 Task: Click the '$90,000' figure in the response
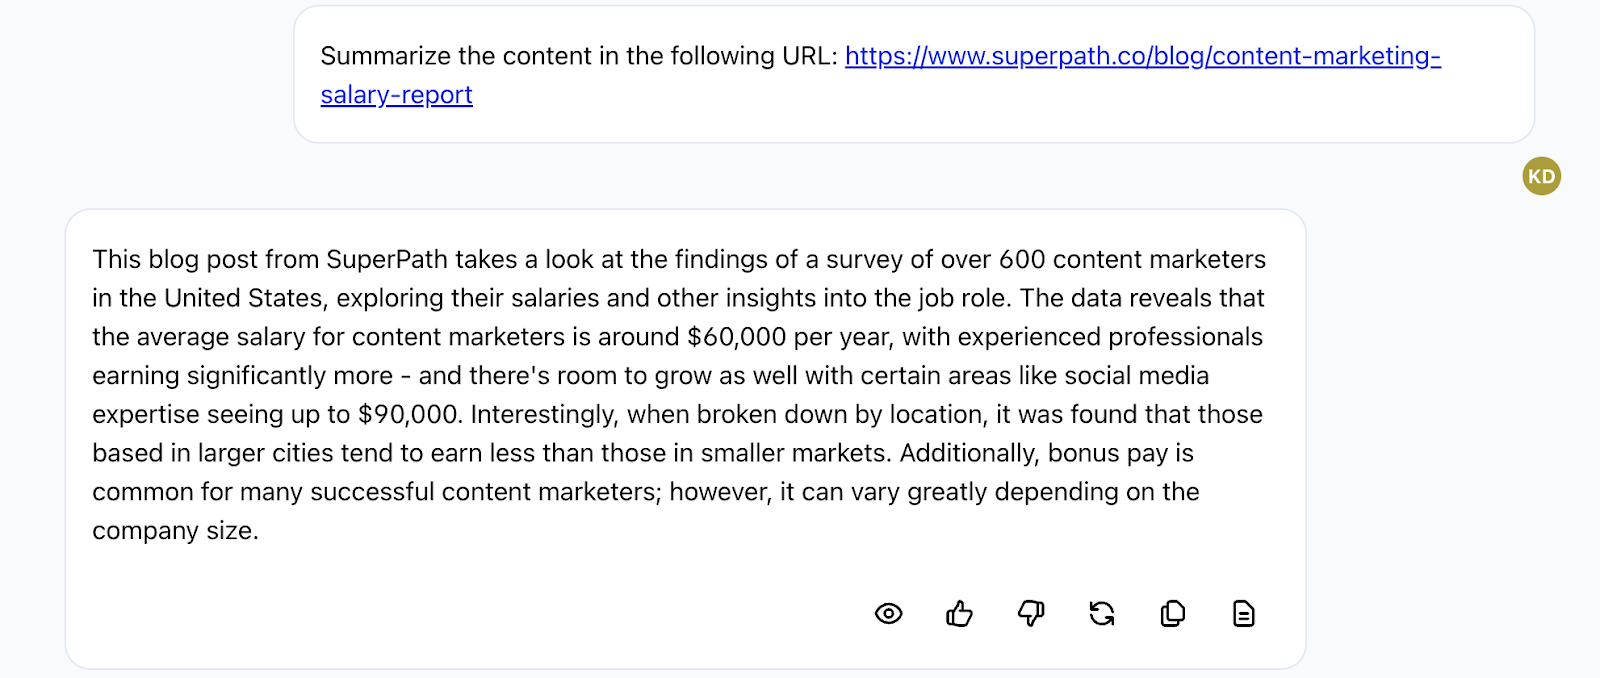tap(407, 414)
